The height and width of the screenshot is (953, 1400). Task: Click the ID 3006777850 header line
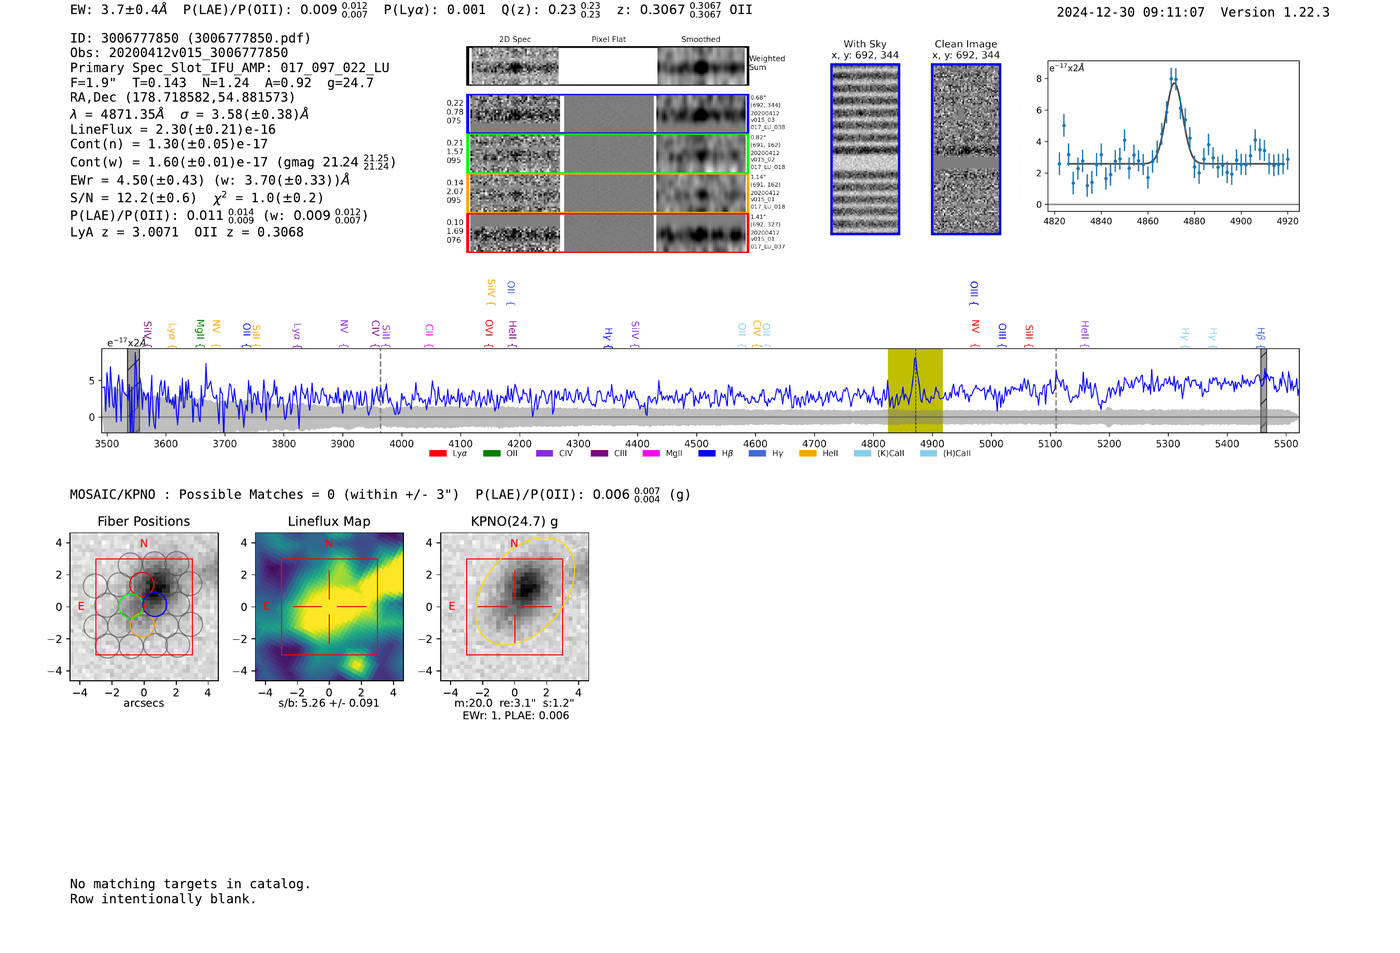pyautogui.click(x=190, y=38)
